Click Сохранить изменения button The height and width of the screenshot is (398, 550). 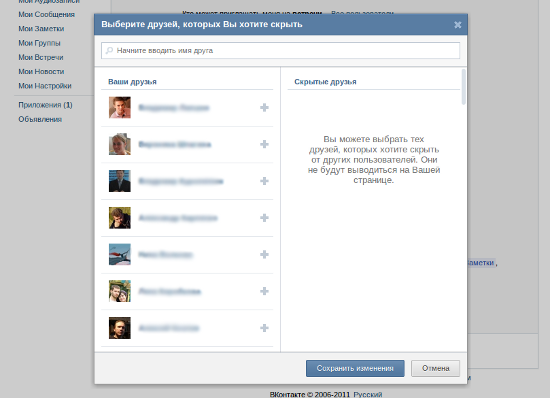coord(355,368)
